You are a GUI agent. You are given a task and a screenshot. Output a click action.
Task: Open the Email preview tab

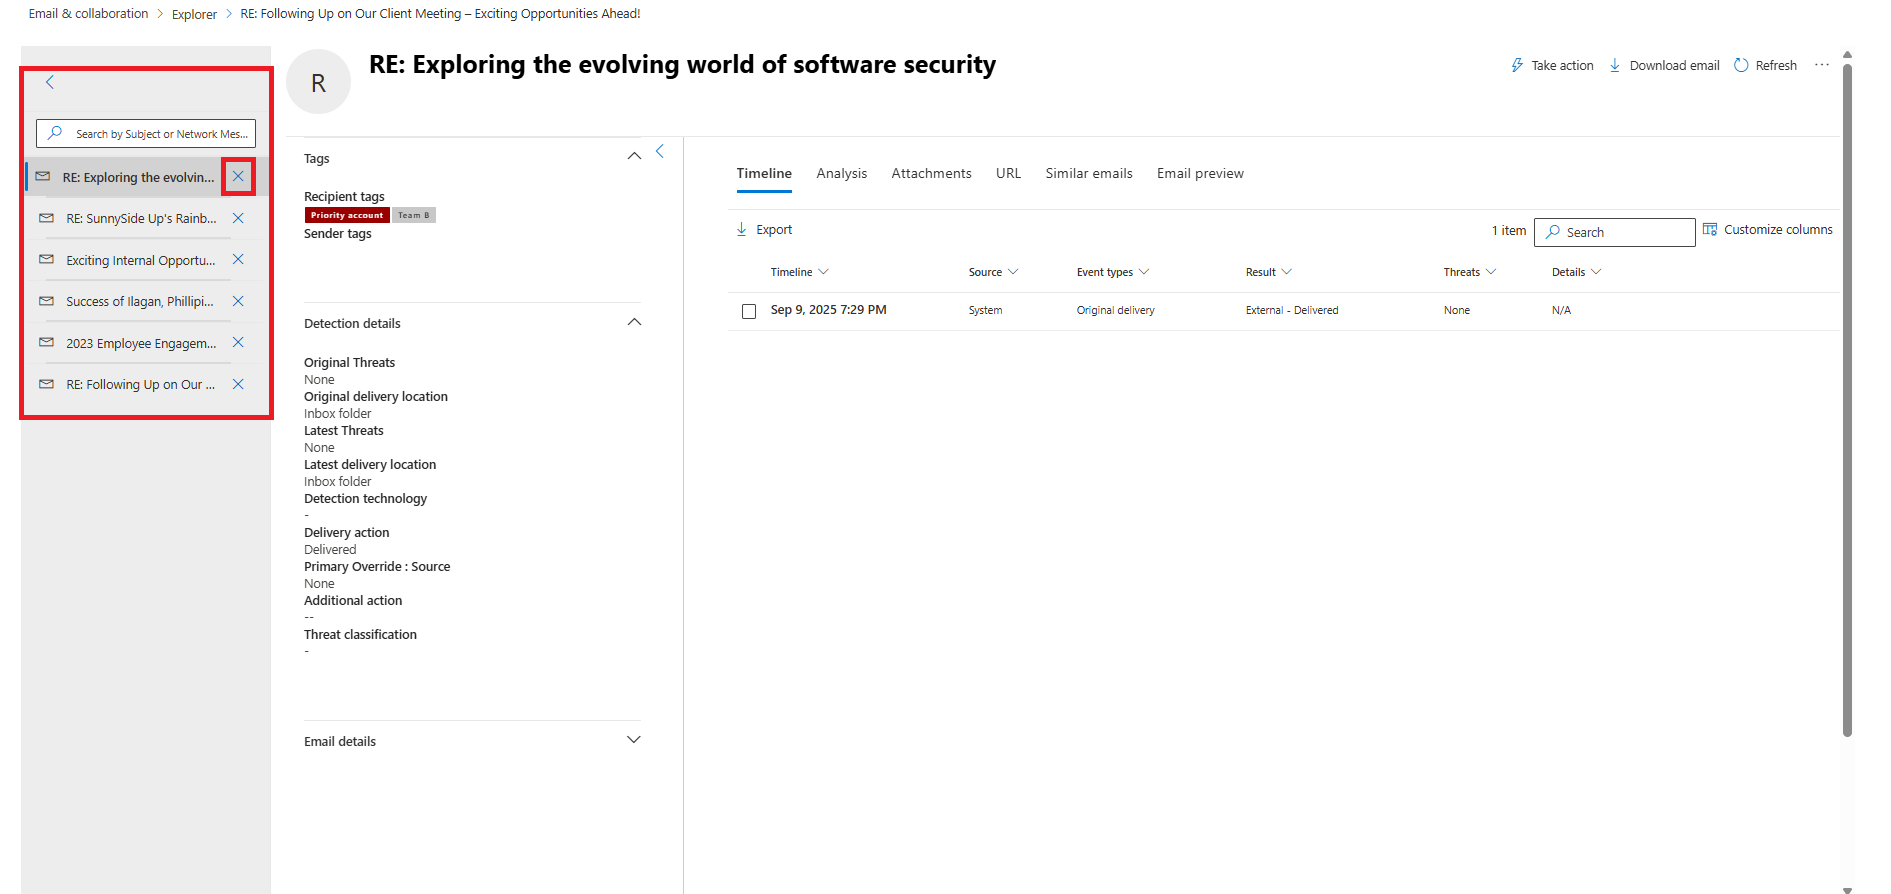click(1200, 173)
